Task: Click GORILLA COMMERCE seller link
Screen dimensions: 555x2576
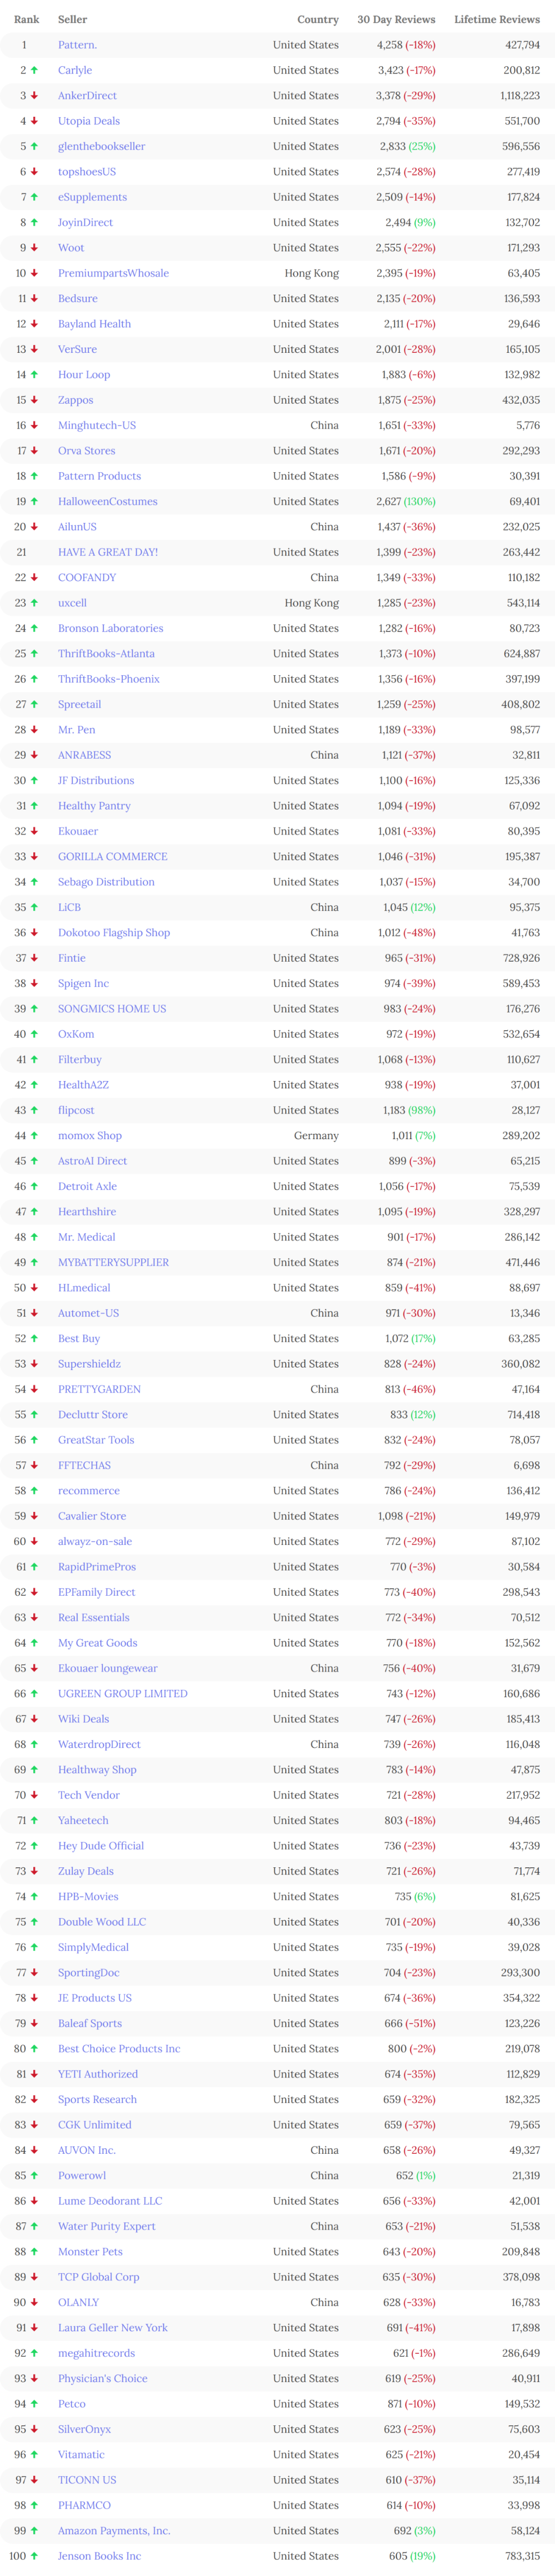Action: click(x=113, y=857)
